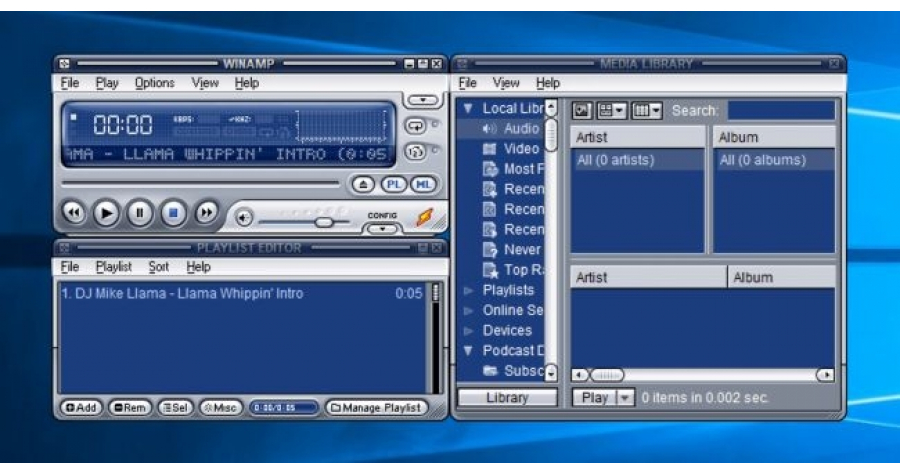
Task: Click the Most Played tree item icon
Action: pos(490,169)
